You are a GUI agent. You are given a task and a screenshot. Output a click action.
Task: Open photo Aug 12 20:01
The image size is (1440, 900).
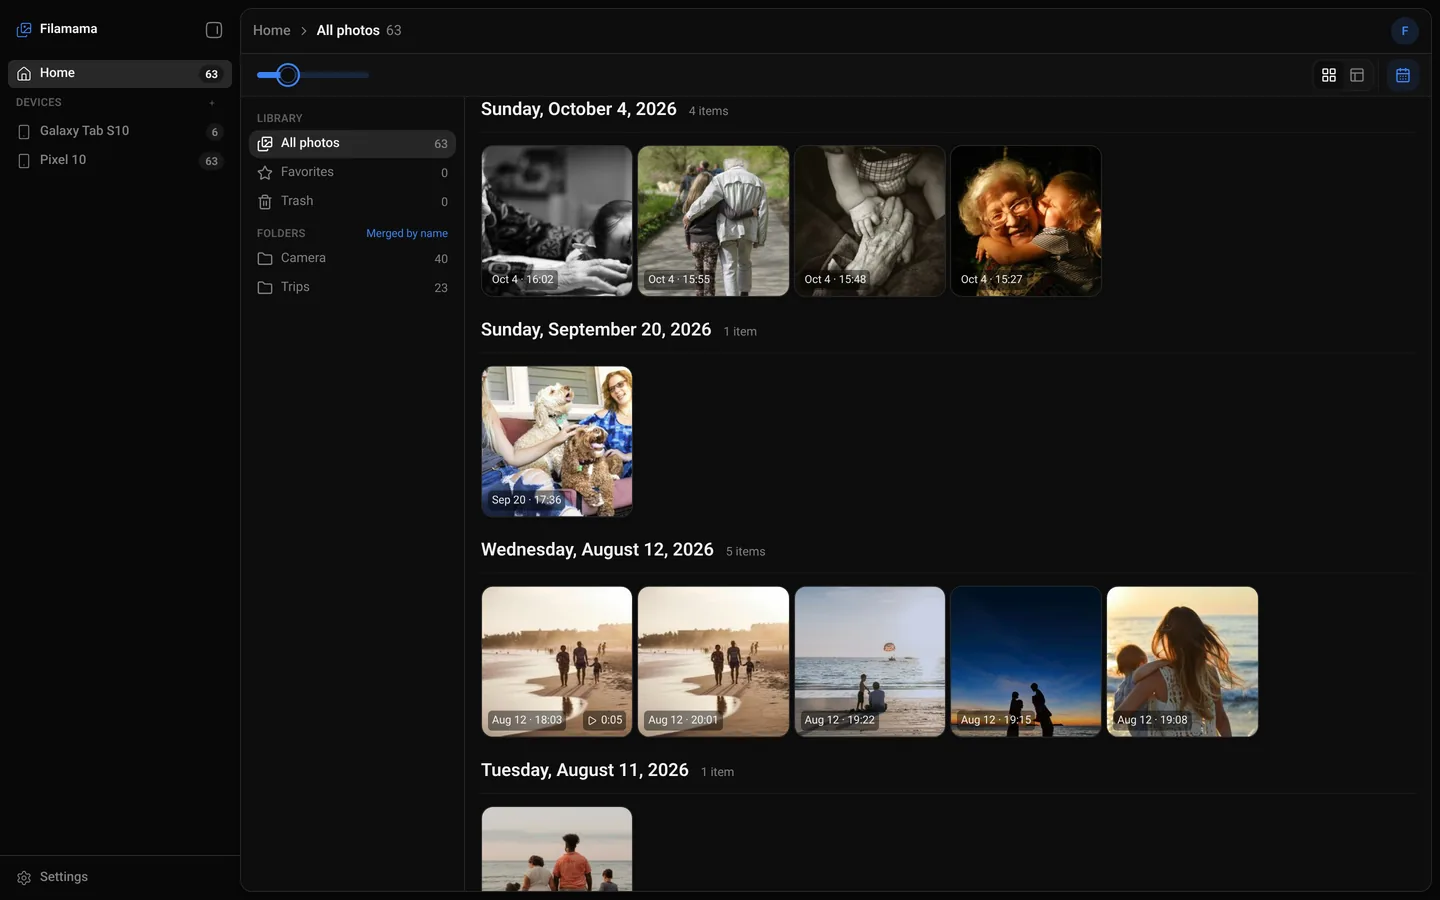(713, 661)
